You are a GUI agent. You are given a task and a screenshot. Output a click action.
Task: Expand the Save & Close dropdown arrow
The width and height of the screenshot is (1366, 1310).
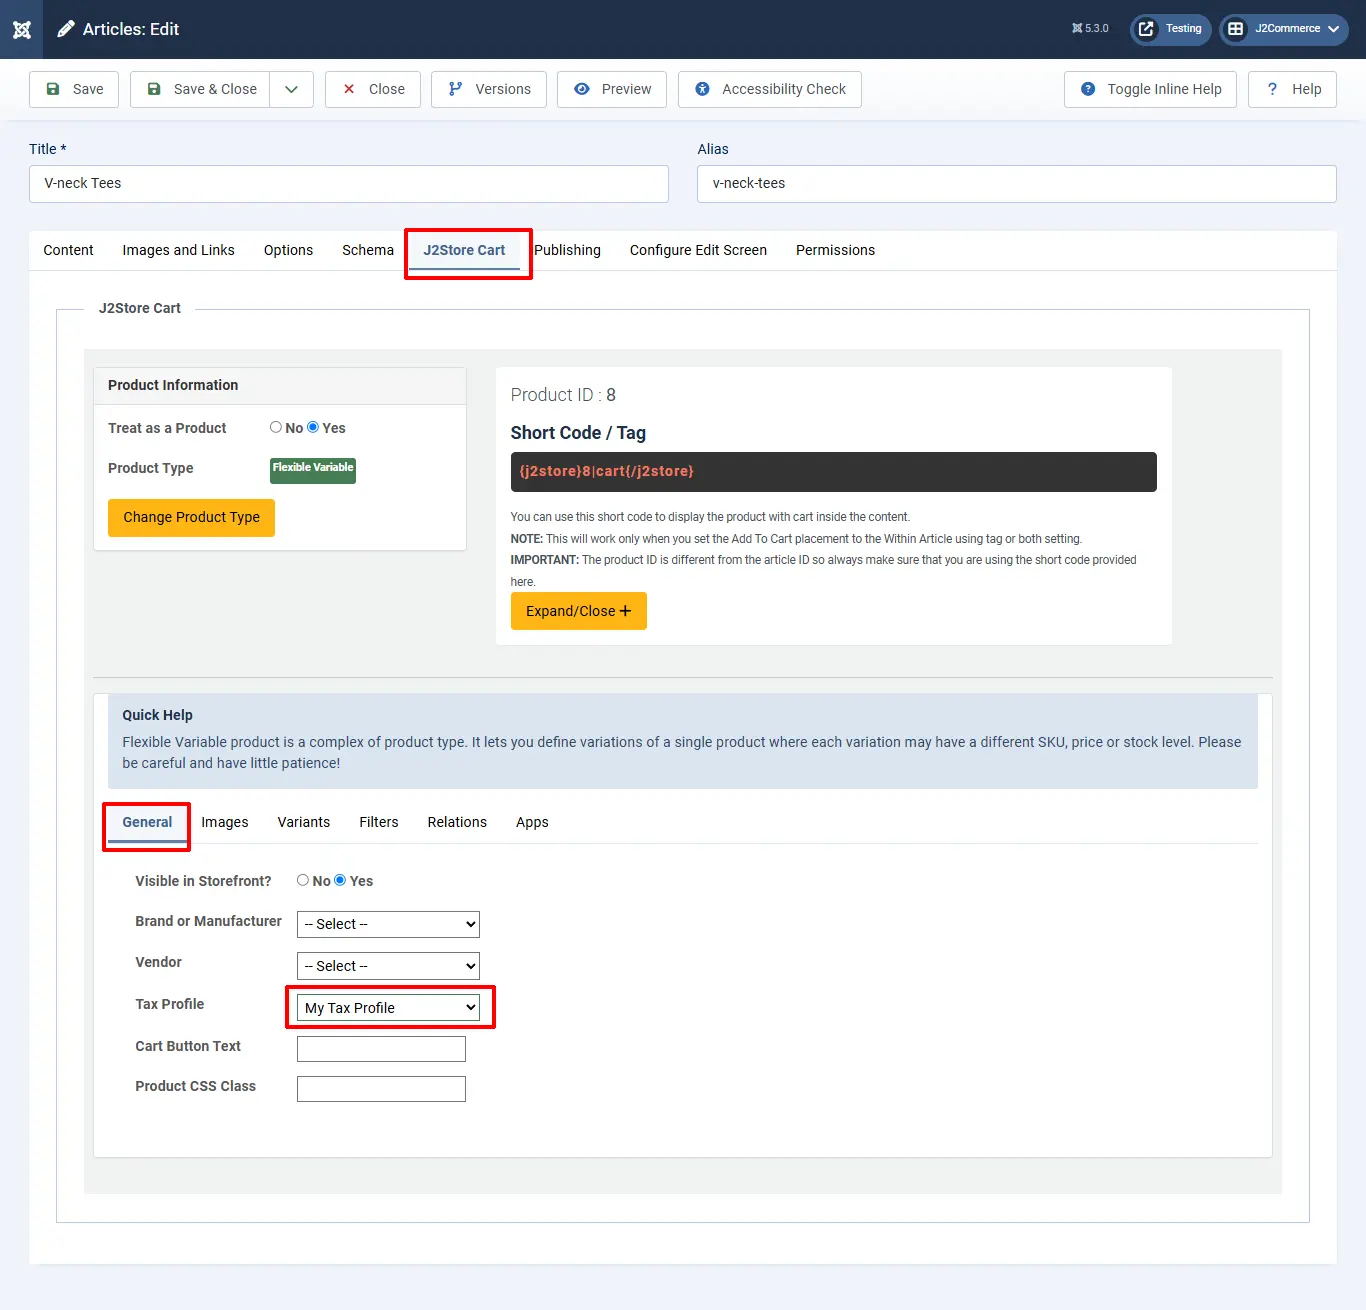pos(292,89)
